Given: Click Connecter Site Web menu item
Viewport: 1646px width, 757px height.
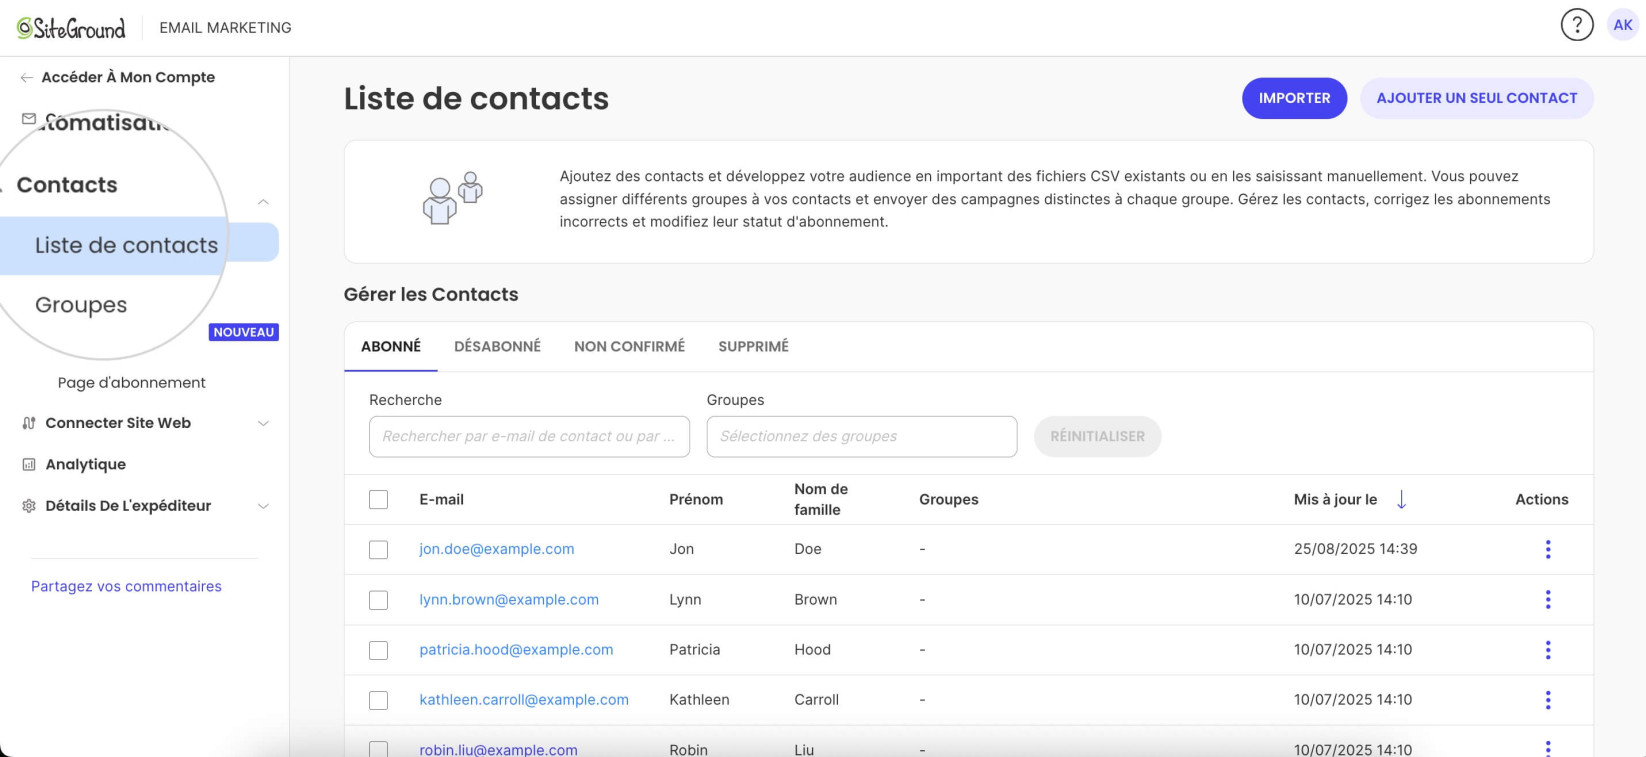Looking at the screenshot, I should 118,423.
